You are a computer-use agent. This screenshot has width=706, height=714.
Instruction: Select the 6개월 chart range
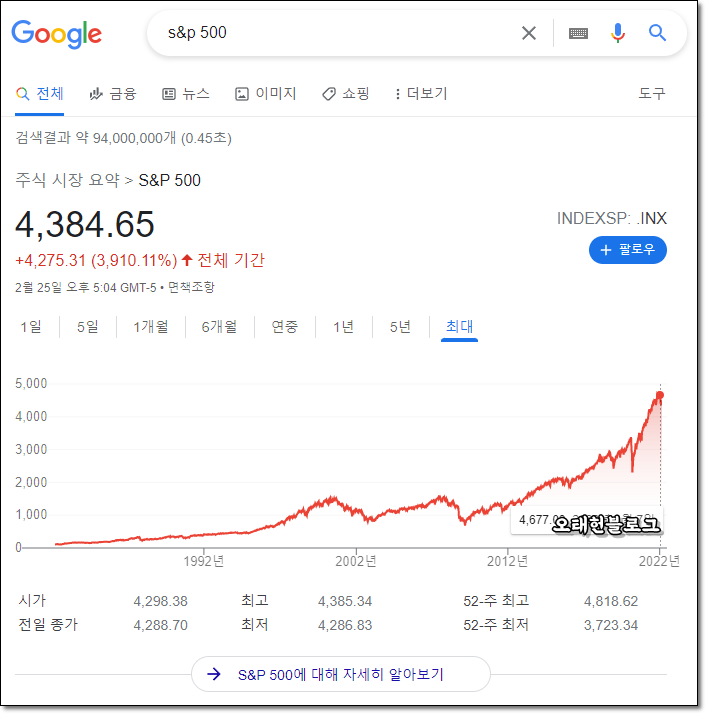coord(219,326)
